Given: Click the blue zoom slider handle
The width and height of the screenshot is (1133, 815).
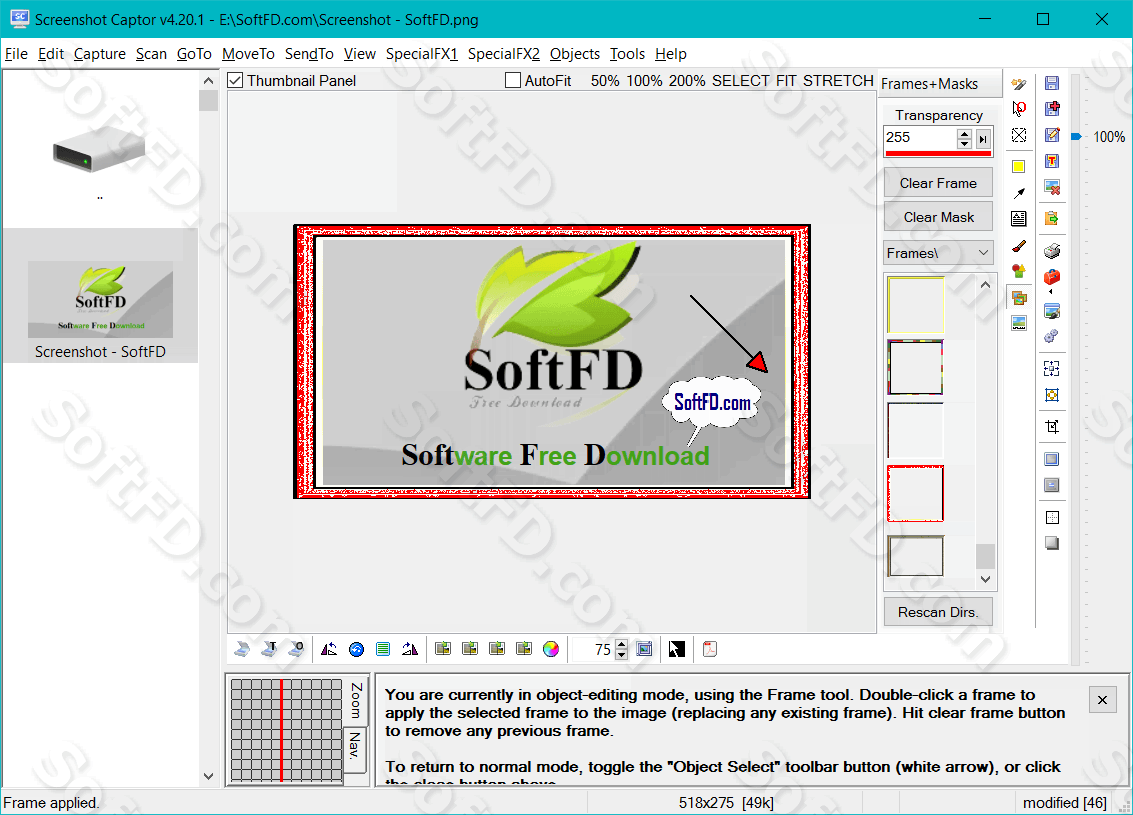Looking at the screenshot, I should tap(1076, 137).
